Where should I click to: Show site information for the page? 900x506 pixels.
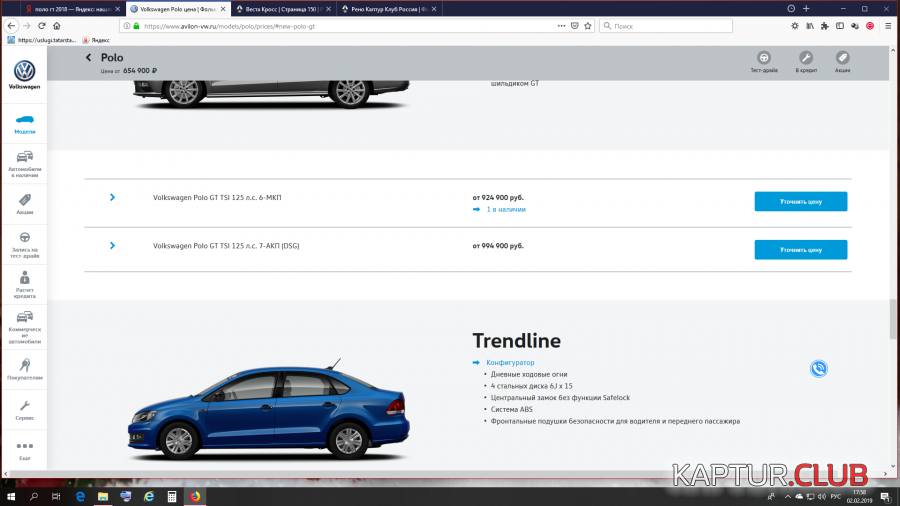[127, 26]
